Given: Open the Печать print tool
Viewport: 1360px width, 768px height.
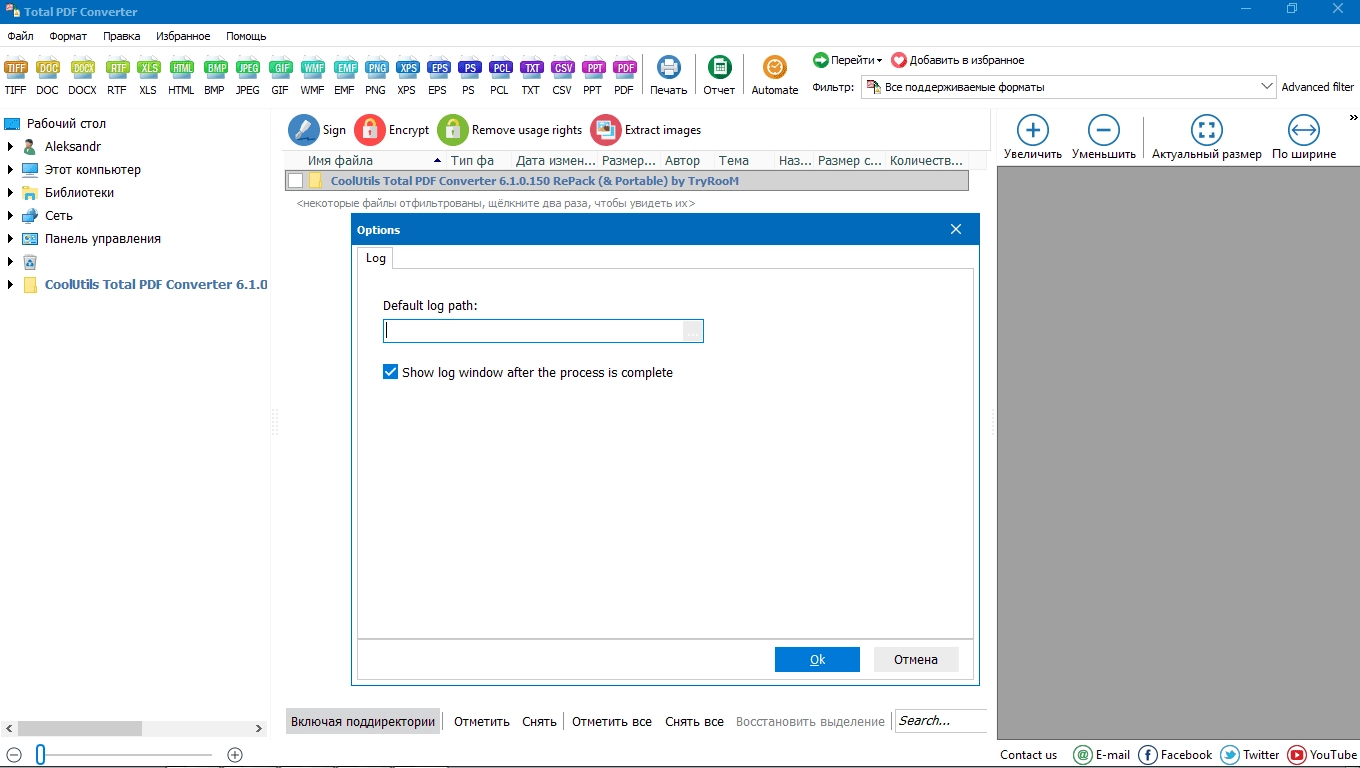Looking at the screenshot, I should pyautogui.click(x=668, y=76).
